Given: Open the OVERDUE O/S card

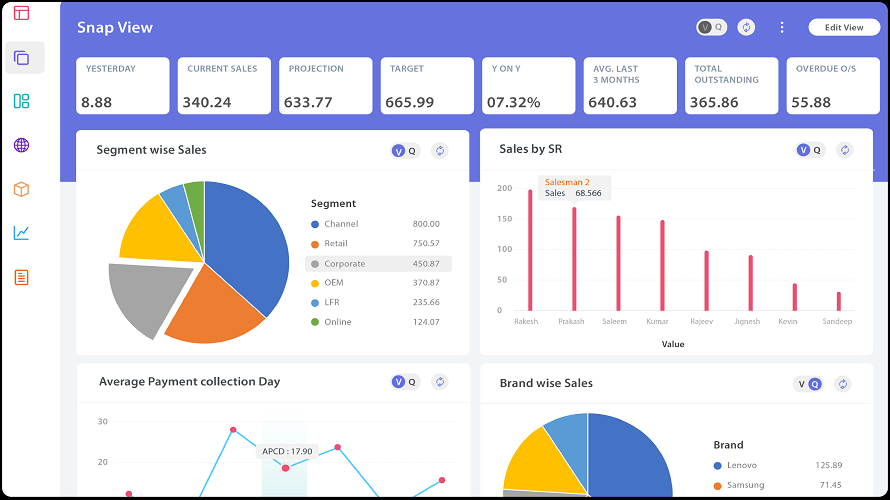Looking at the screenshot, I should coord(833,86).
